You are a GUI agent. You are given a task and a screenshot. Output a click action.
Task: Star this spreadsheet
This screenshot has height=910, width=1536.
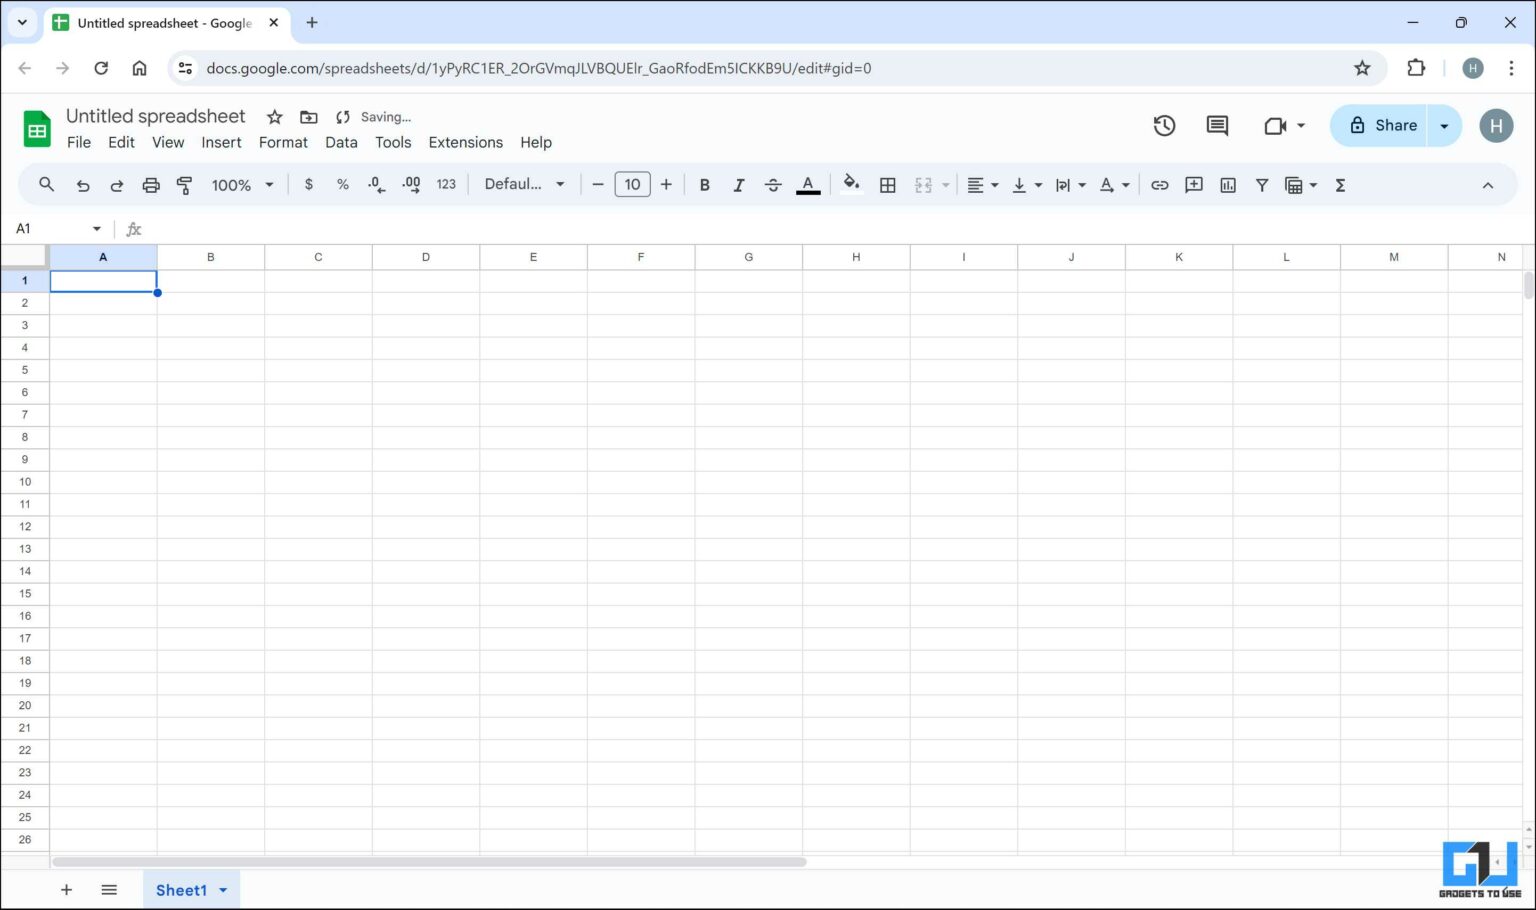(x=274, y=117)
